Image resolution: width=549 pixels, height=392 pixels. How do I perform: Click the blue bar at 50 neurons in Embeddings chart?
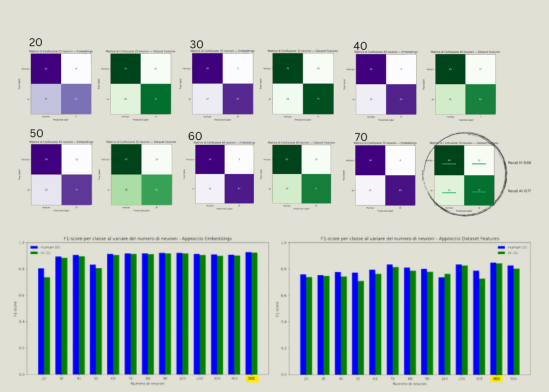click(93, 320)
